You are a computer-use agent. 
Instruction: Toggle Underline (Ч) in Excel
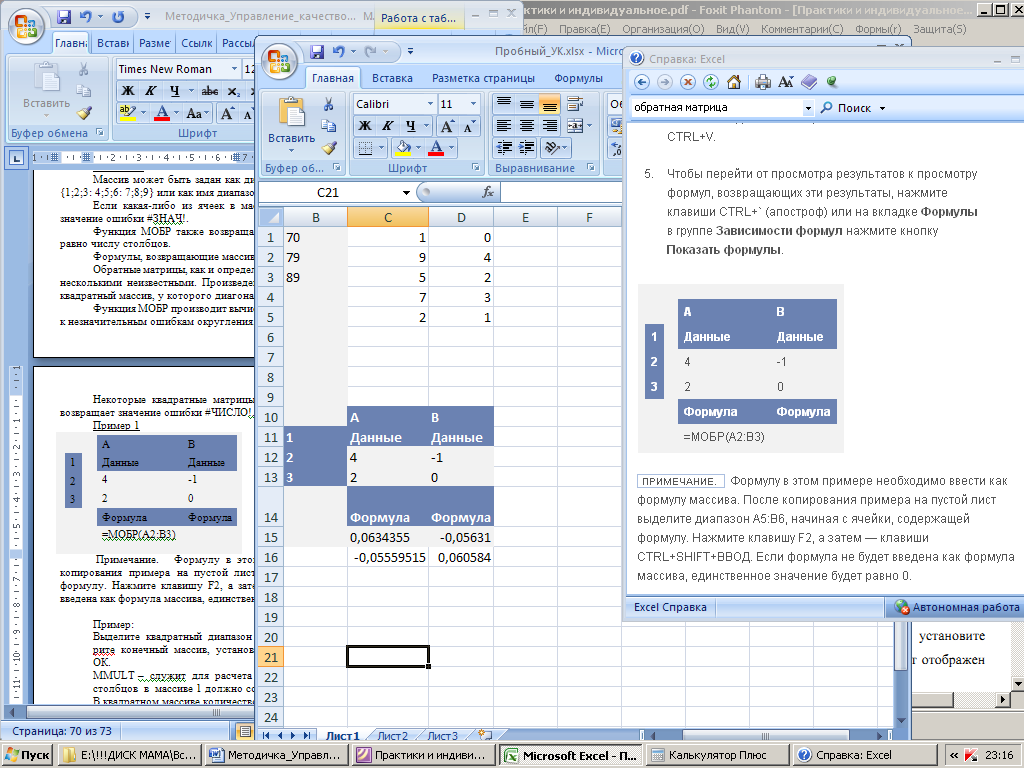coord(410,126)
